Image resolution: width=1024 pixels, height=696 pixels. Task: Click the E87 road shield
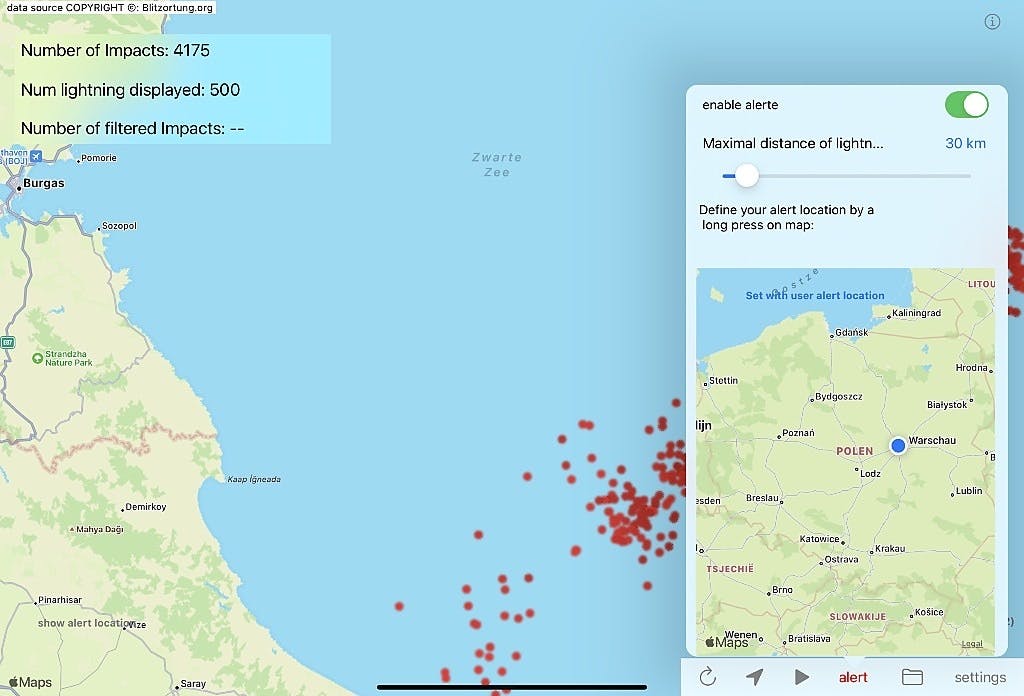click(8, 342)
